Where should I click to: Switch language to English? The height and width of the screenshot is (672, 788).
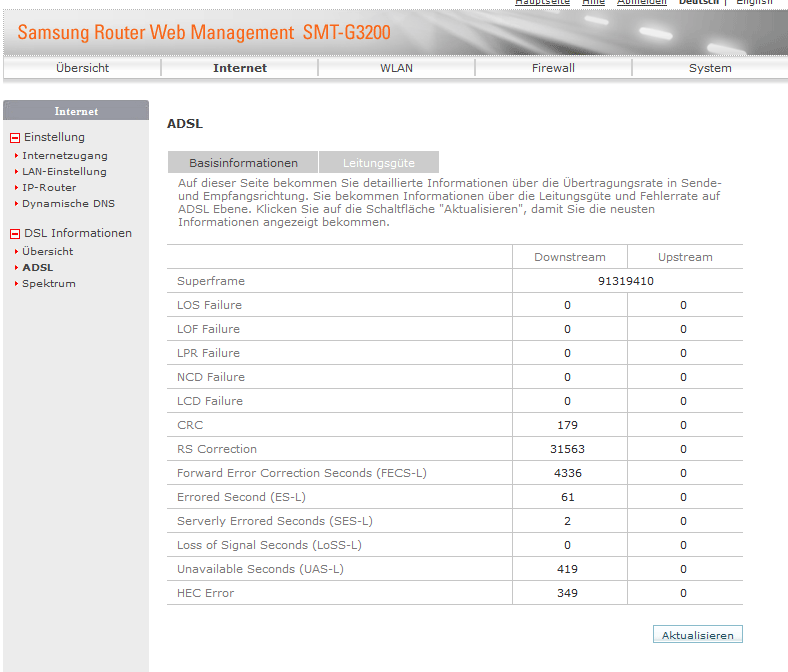pos(754,2)
